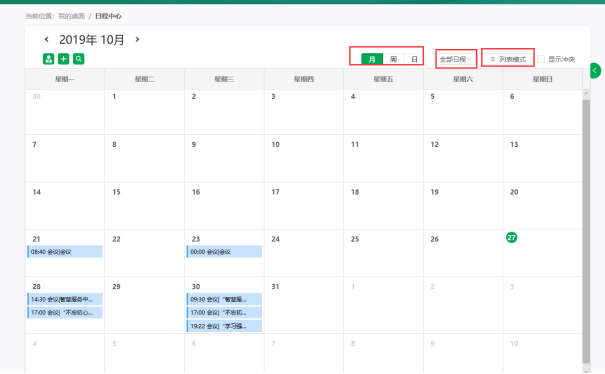Screen dimensions: 605x374
Task: Open the green person schedule icon
Action: 48,59
